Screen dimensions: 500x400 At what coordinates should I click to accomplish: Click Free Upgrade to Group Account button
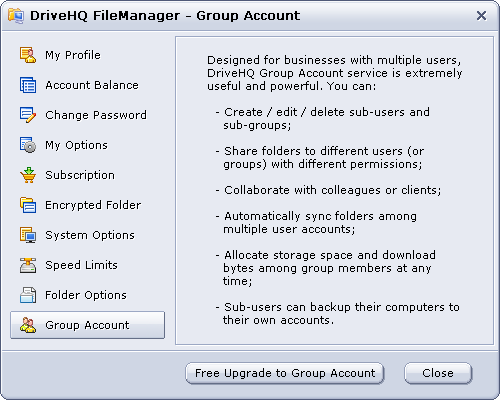point(285,373)
